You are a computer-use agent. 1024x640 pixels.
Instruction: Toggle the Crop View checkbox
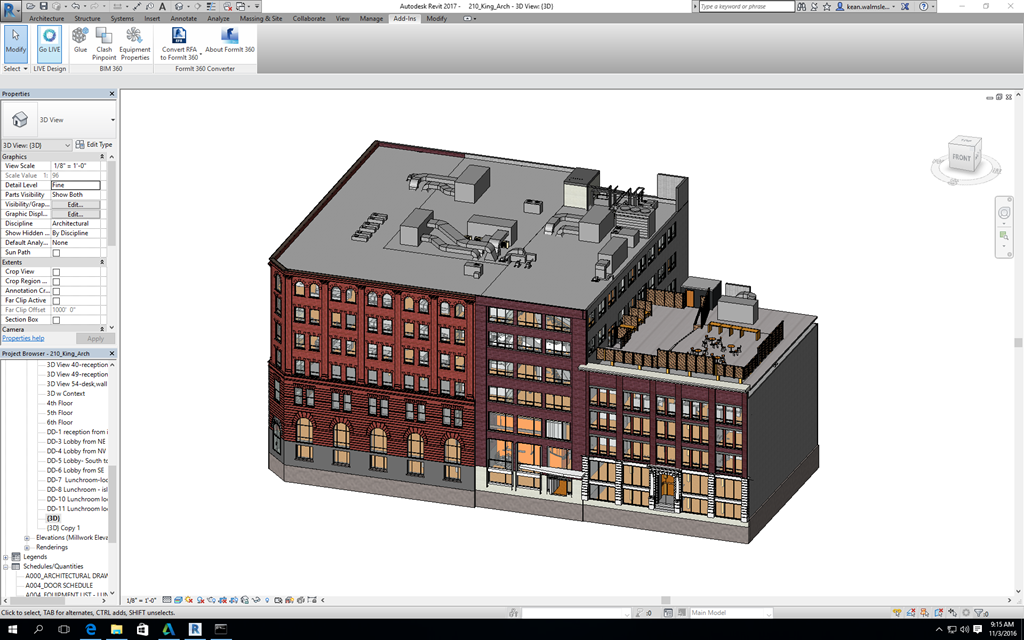coord(56,272)
